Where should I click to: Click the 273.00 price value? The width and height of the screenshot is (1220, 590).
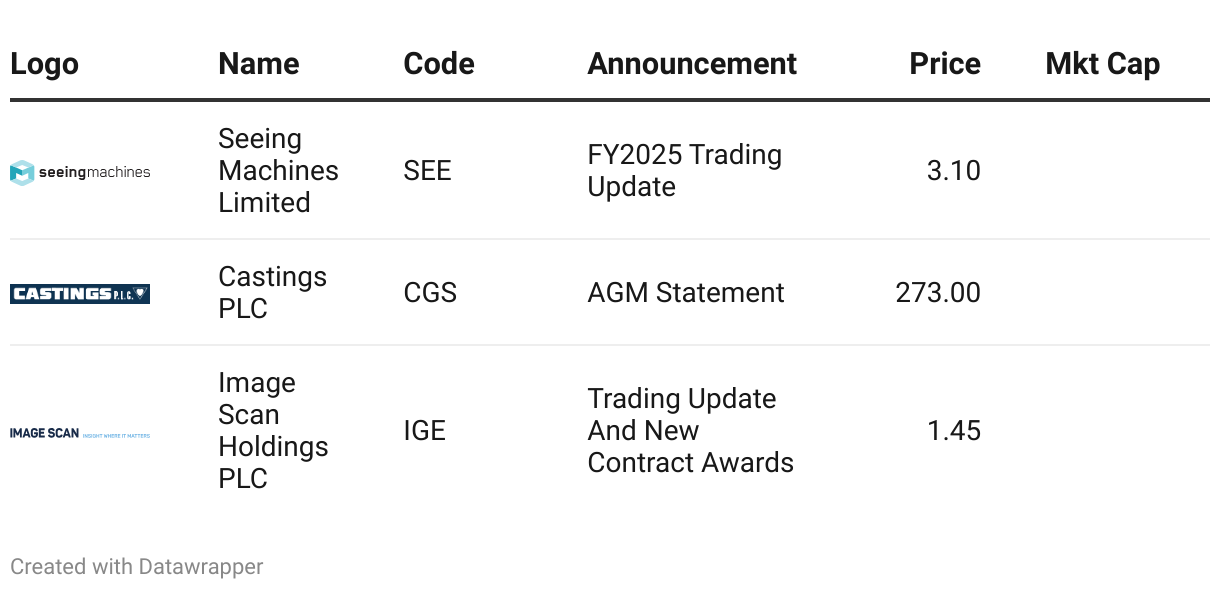pyautogui.click(x=938, y=293)
